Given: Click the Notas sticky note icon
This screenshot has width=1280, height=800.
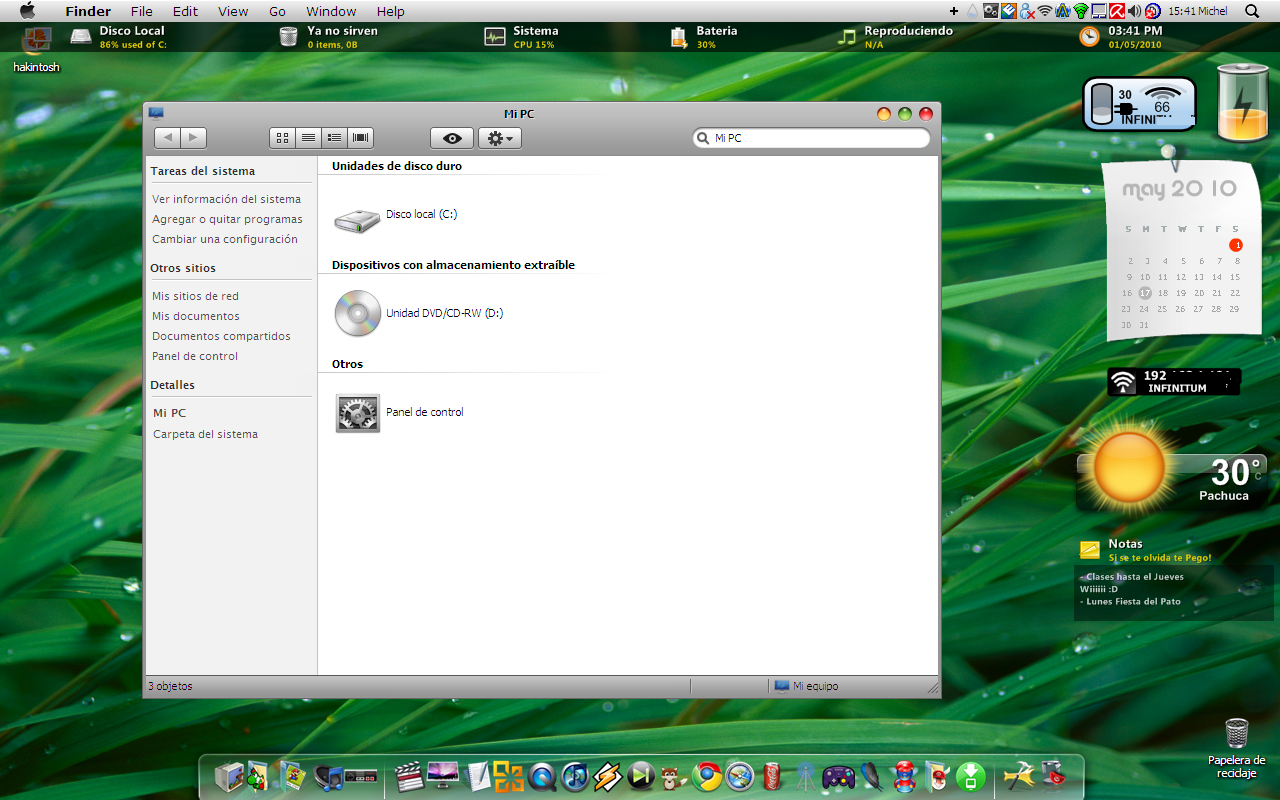Looking at the screenshot, I should pyautogui.click(x=1090, y=550).
